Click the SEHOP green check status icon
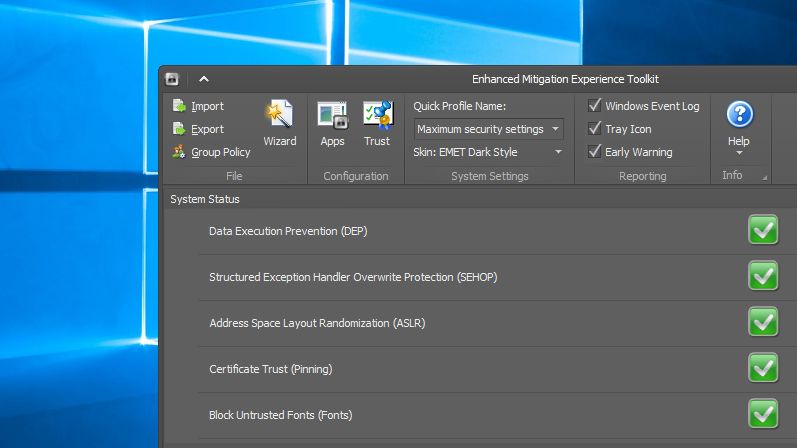 763,276
